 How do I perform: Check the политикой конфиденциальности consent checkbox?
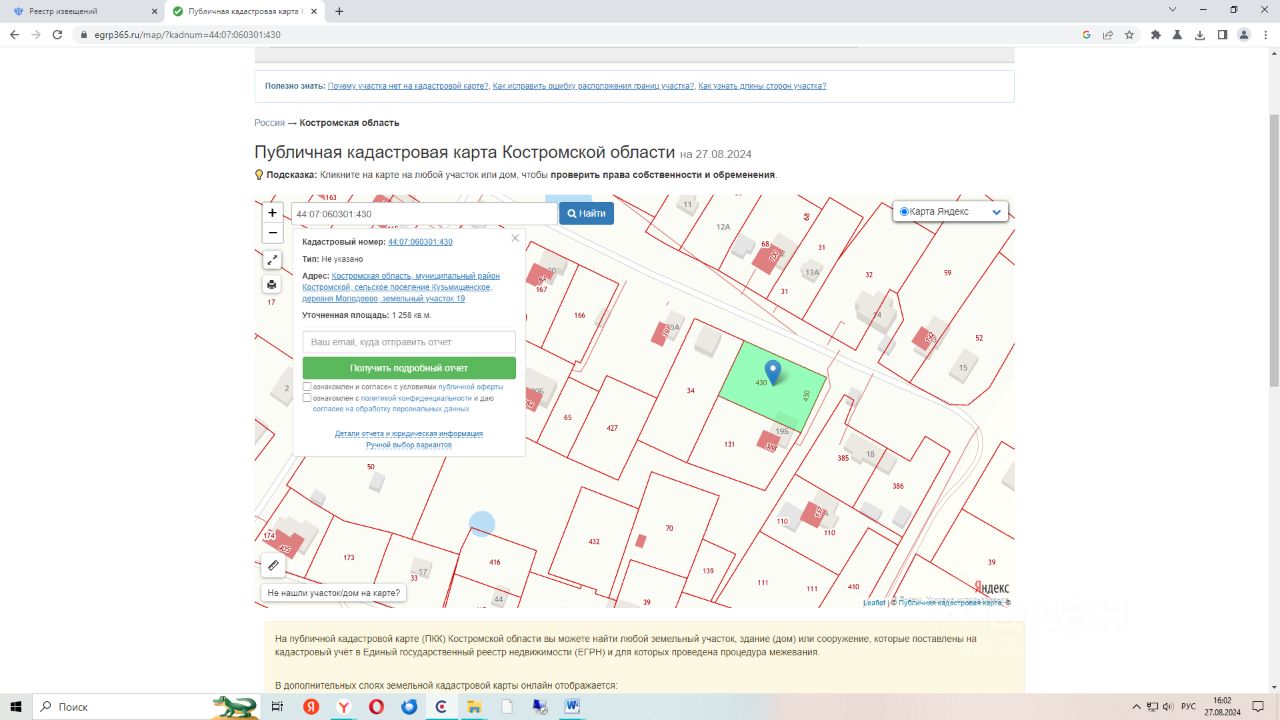(x=307, y=398)
